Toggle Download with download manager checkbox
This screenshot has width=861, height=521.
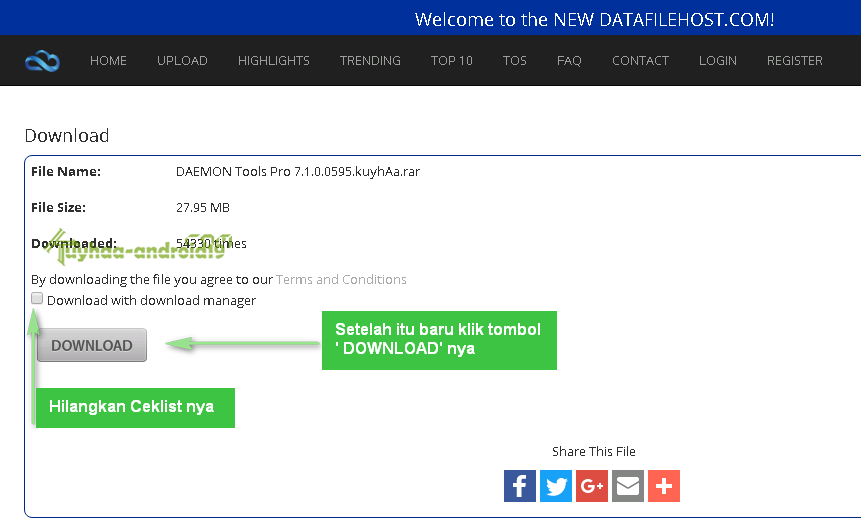pos(37,298)
